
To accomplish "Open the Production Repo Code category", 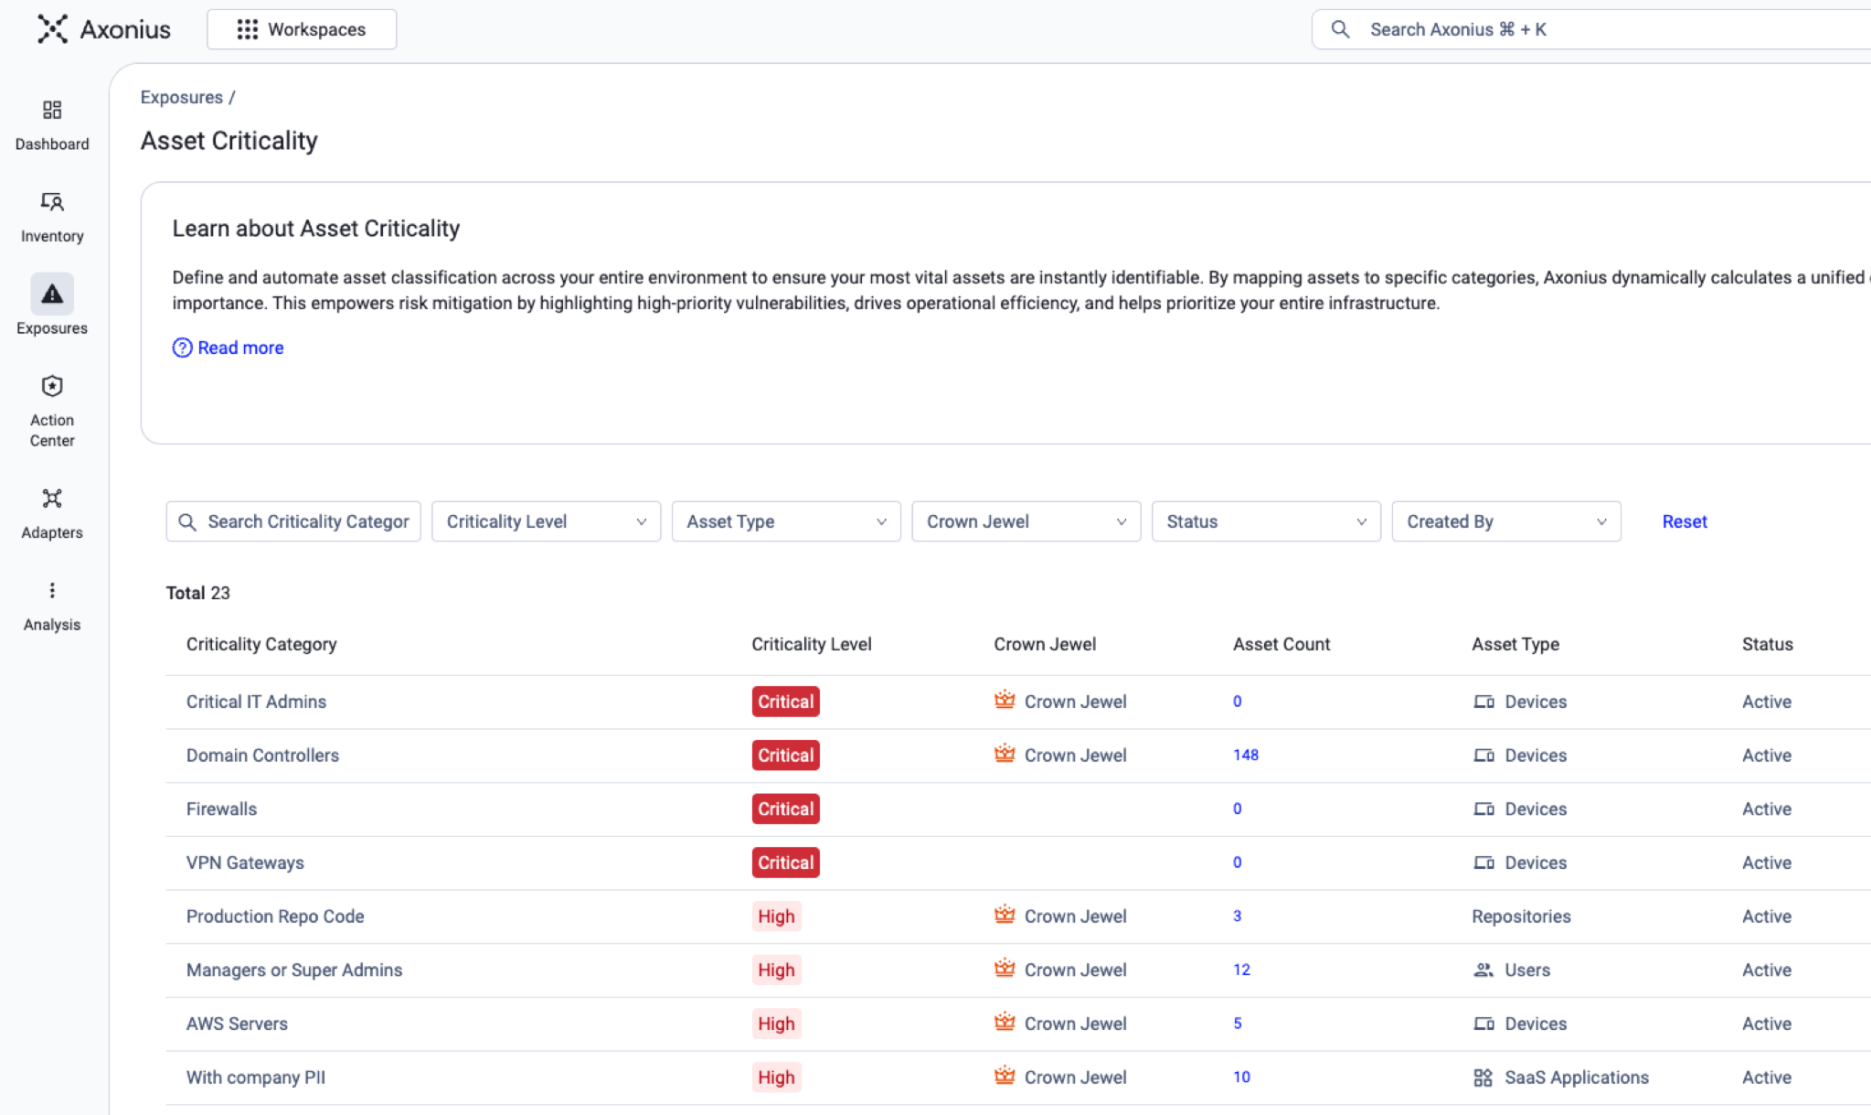I will [x=275, y=916].
